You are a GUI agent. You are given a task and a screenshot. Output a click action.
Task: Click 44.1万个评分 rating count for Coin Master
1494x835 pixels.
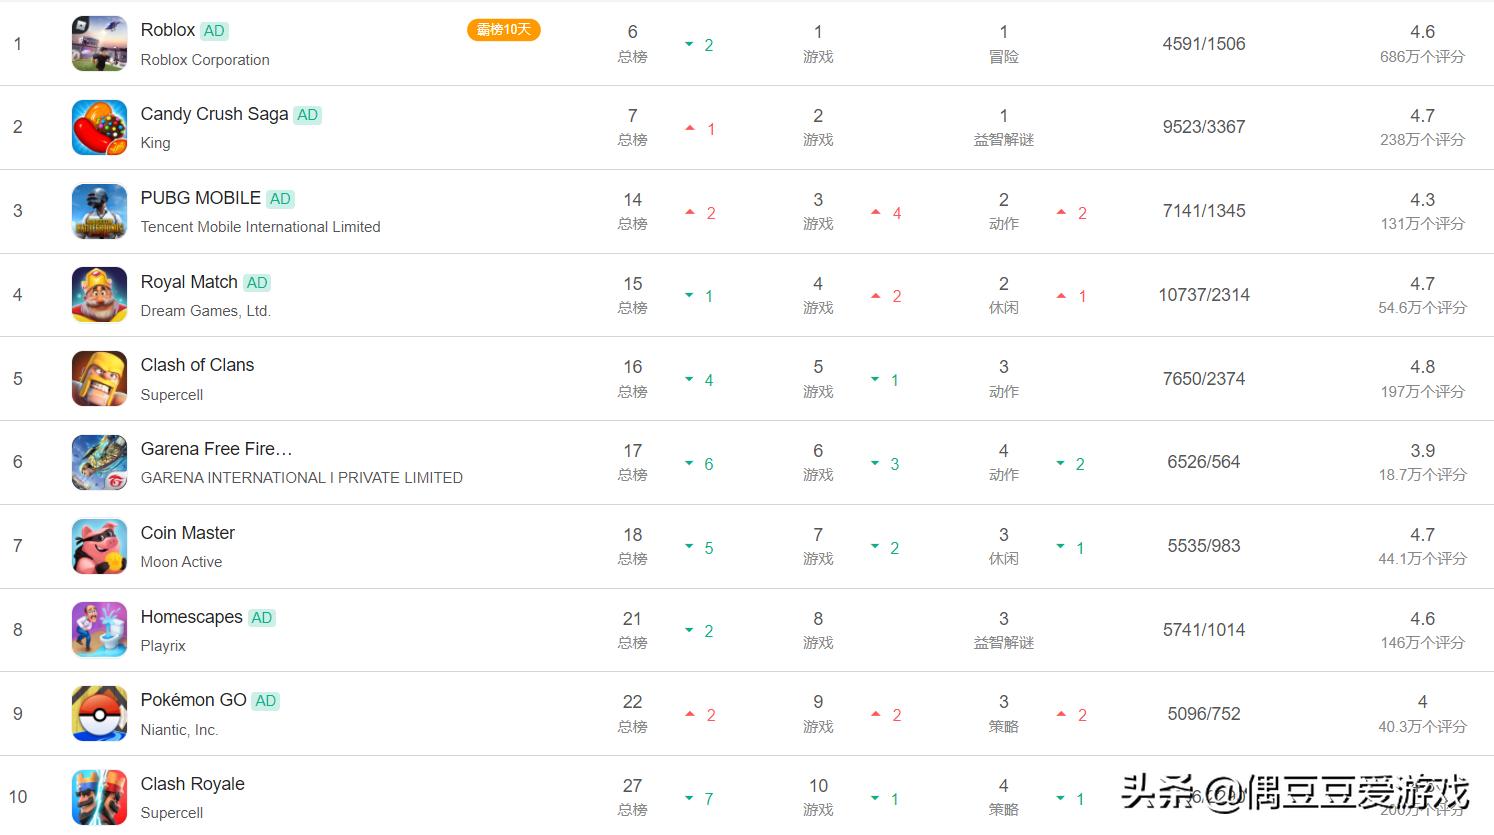point(1422,559)
